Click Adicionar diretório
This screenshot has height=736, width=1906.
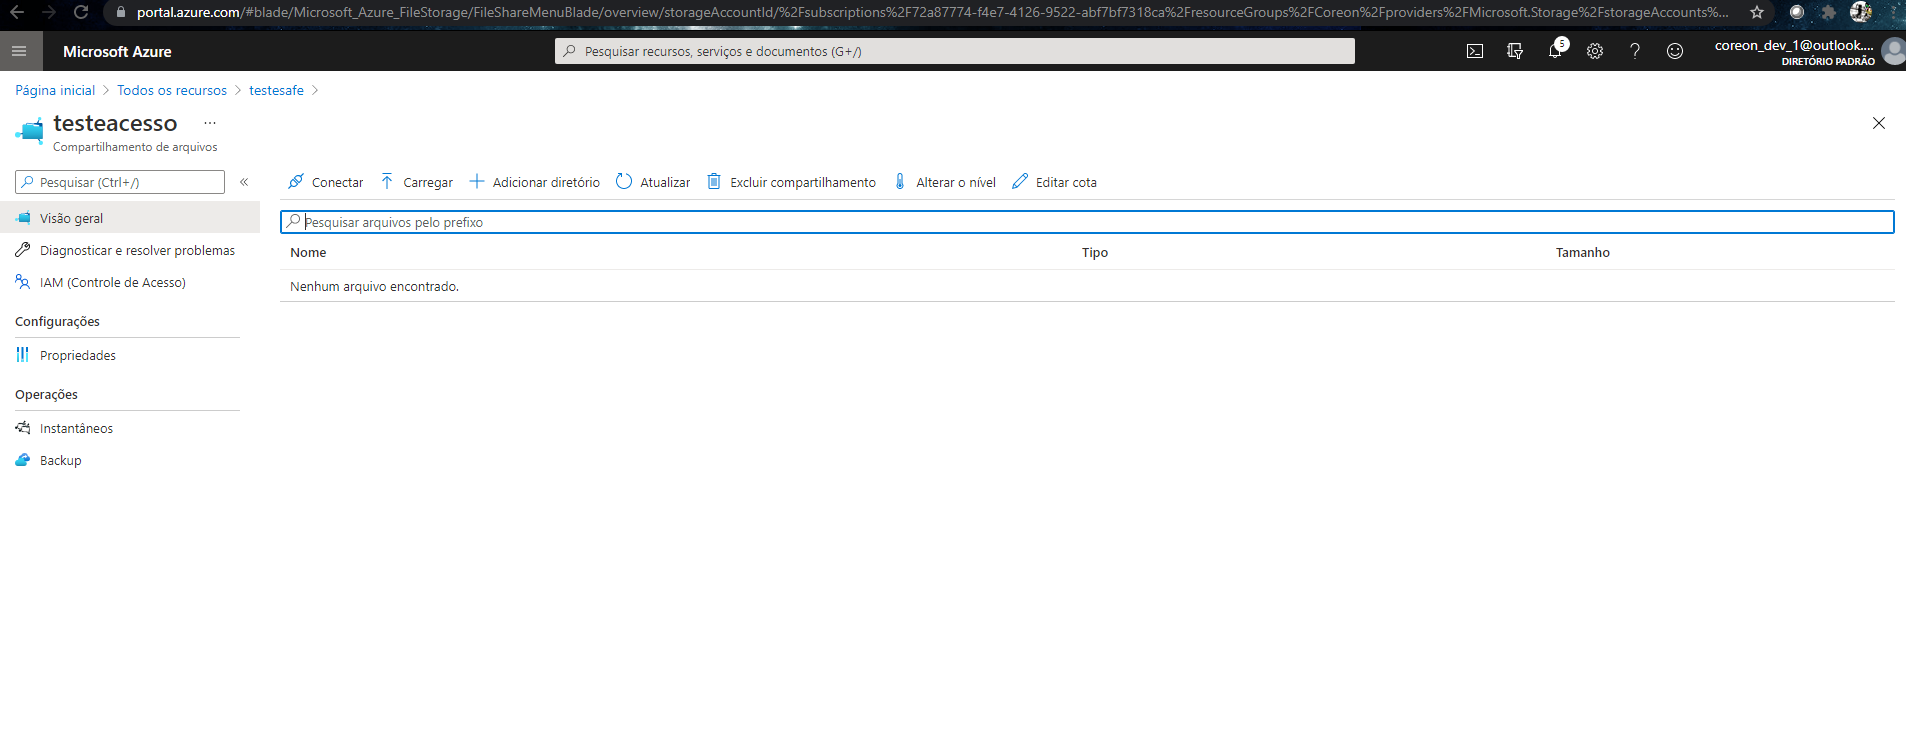tap(535, 182)
